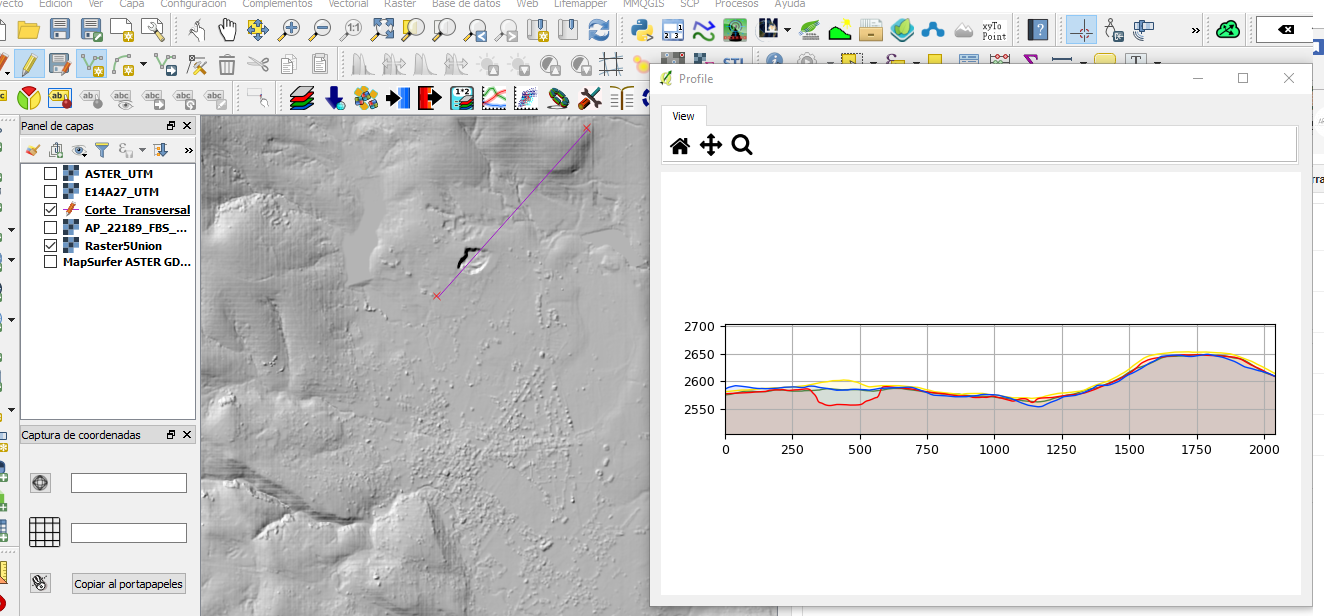Click the xyToPoint plugin icon
Screen dimensions: 1324x616
click(x=993, y=30)
